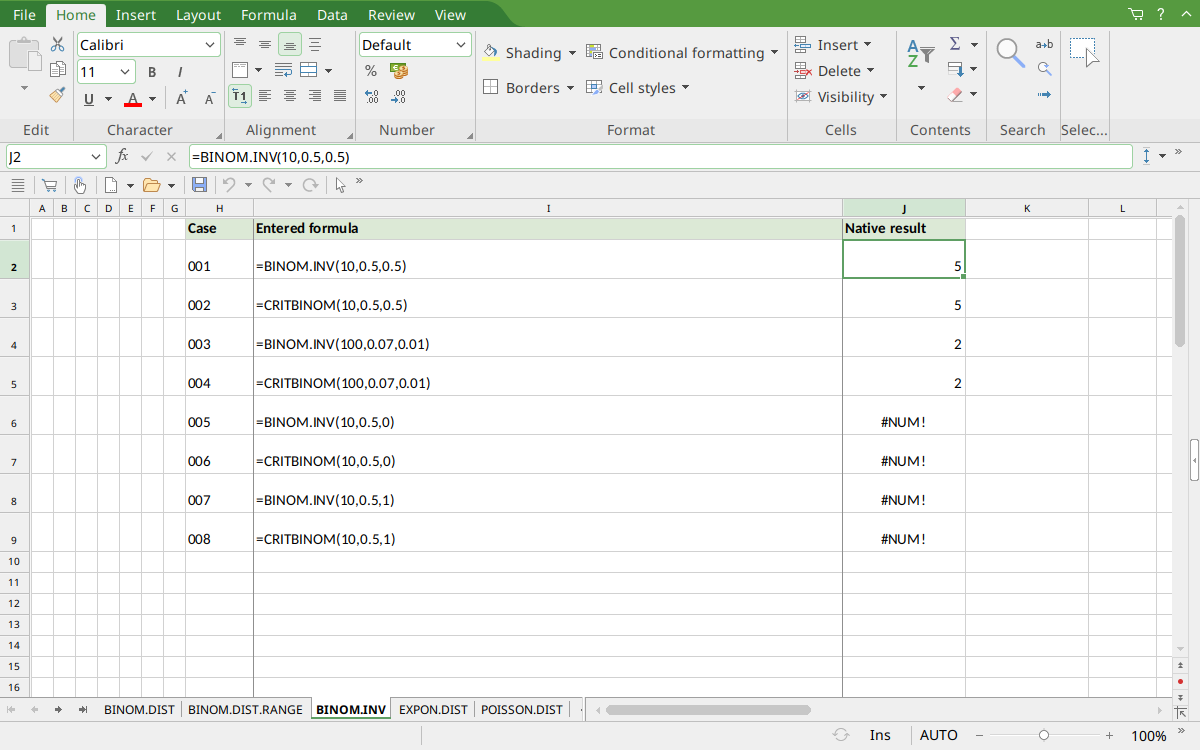
Task: Click the AZ sort and filter icon
Action: point(920,53)
